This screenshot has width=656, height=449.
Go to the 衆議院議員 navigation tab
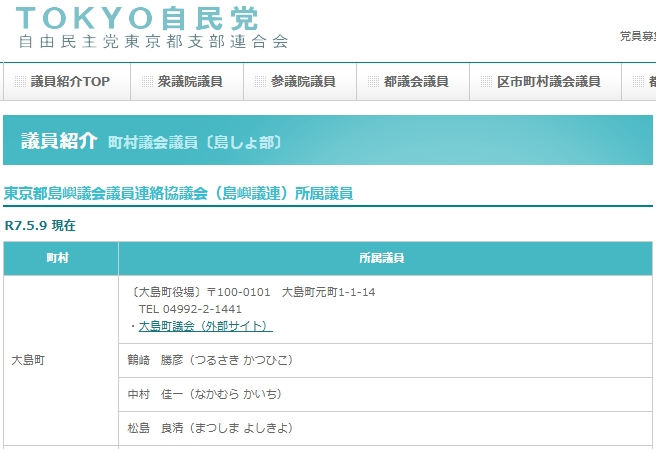click(x=189, y=82)
